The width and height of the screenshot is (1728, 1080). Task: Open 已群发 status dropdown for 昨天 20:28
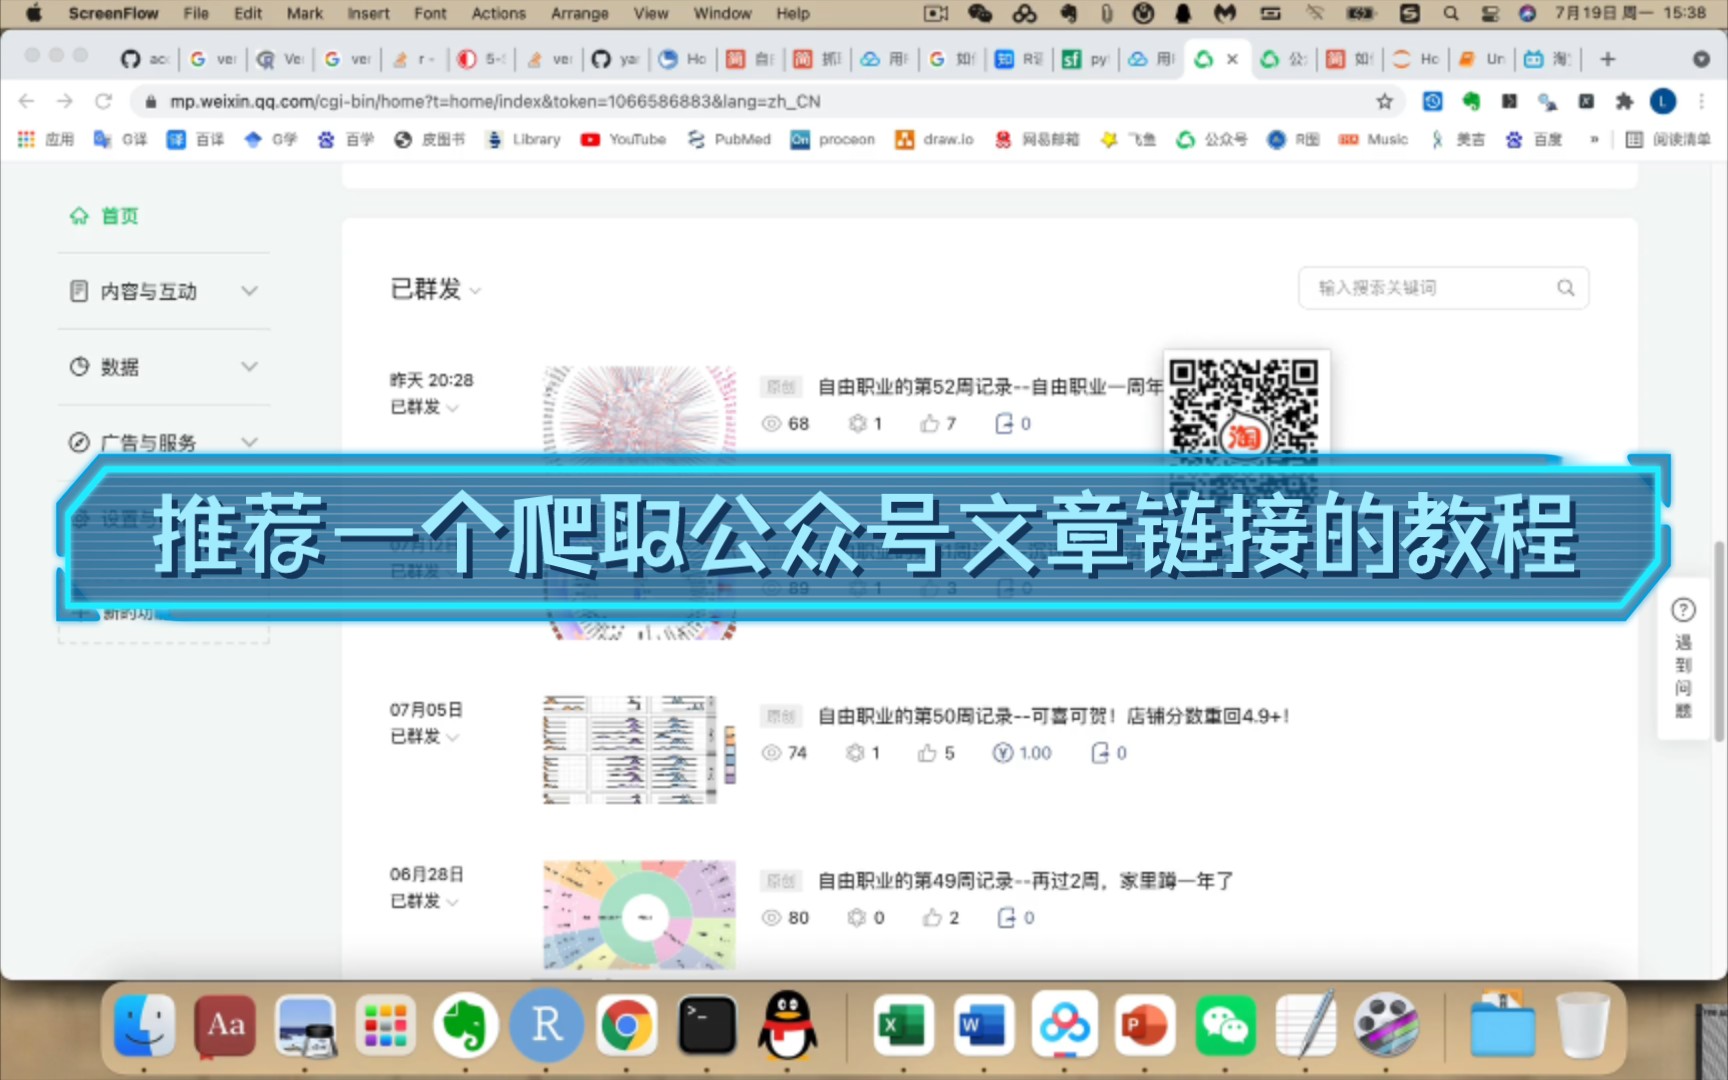(x=424, y=407)
